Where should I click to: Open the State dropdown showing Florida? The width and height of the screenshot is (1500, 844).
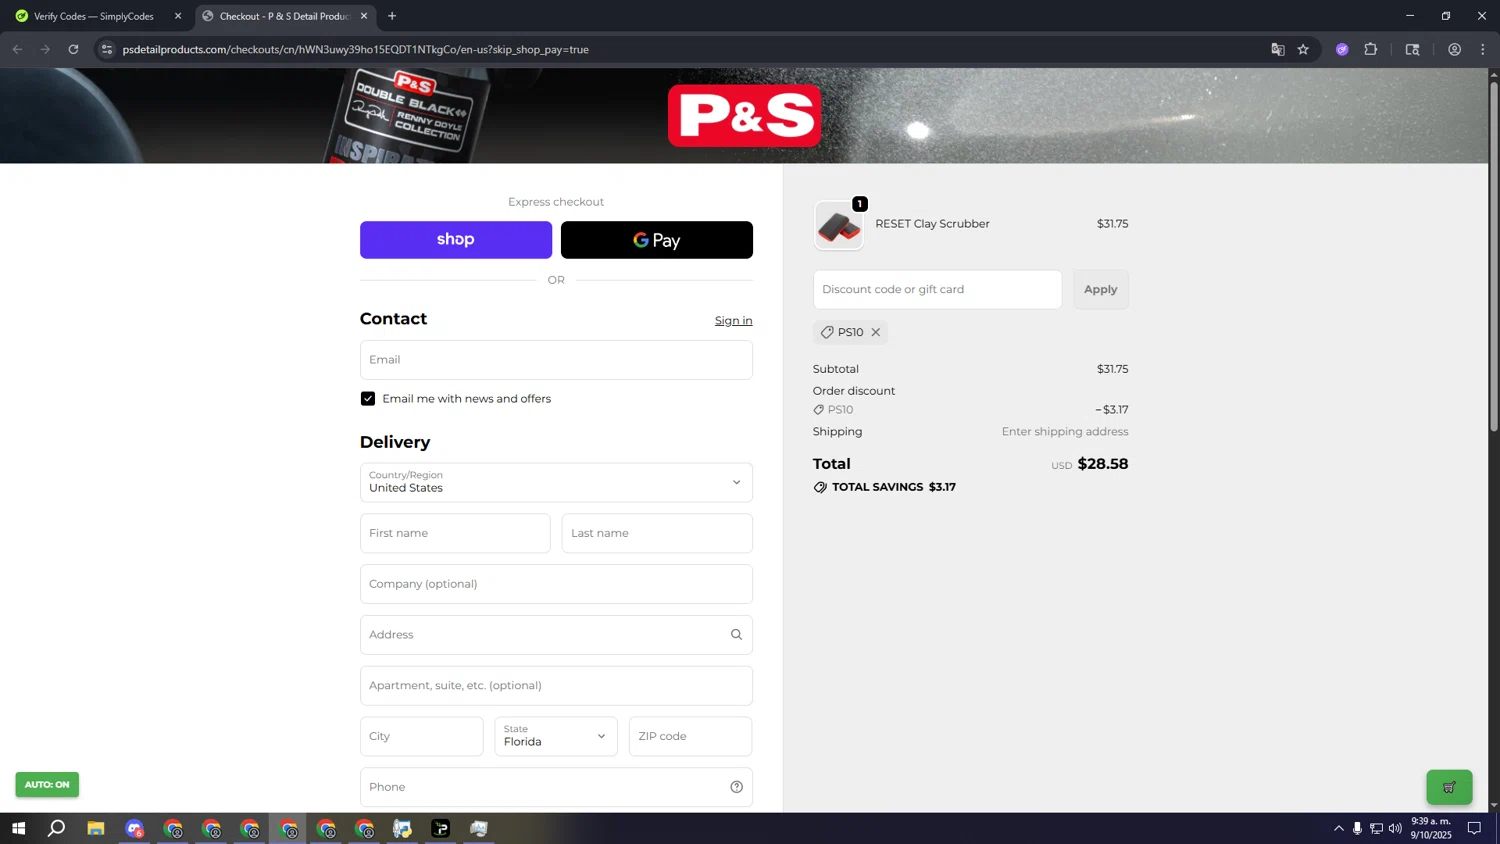[x=556, y=736]
